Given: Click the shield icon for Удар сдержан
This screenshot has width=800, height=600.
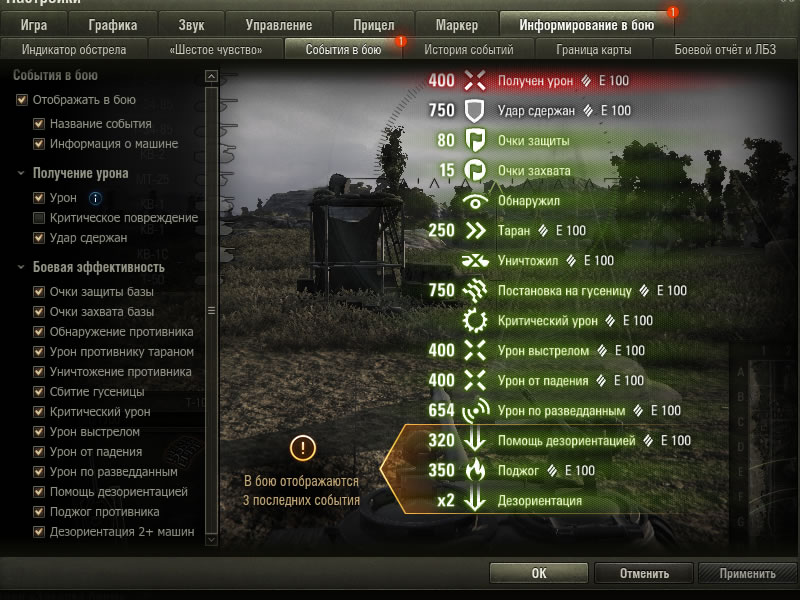Looking at the screenshot, I should (474, 111).
